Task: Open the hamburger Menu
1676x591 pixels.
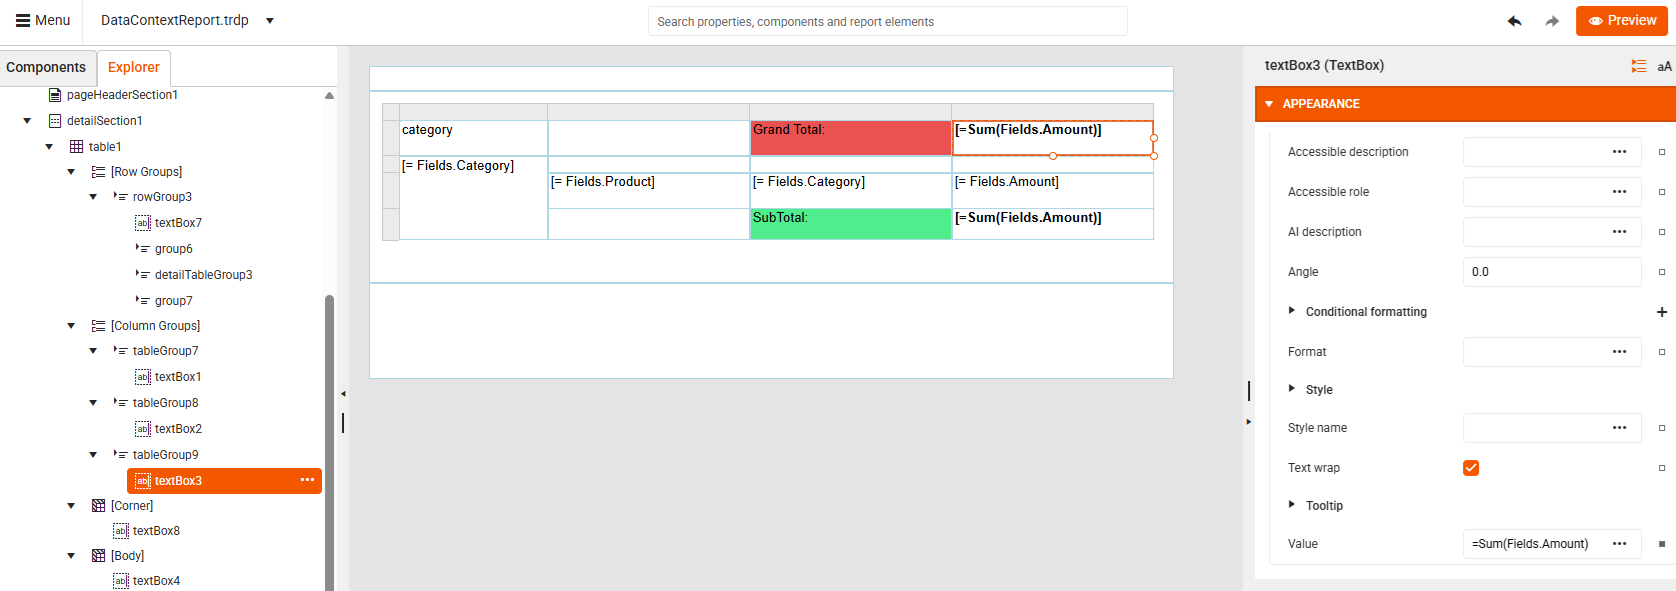Action: pyautogui.click(x=43, y=20)
